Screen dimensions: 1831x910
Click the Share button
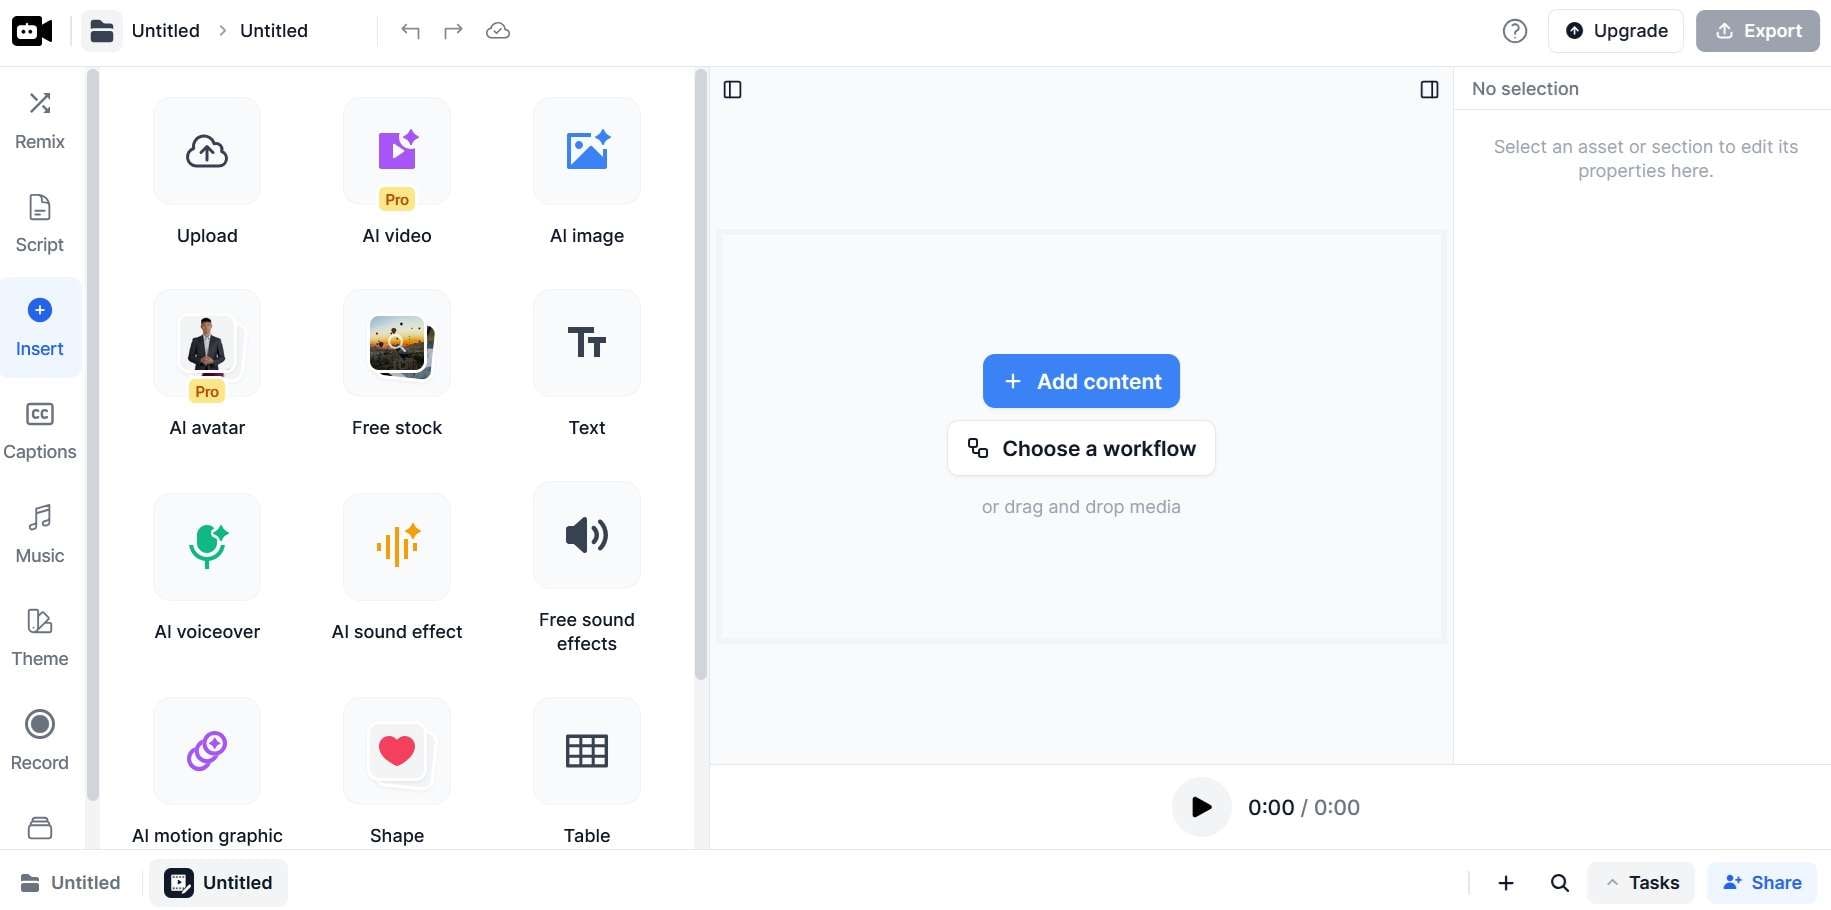tap(1762, 883)
